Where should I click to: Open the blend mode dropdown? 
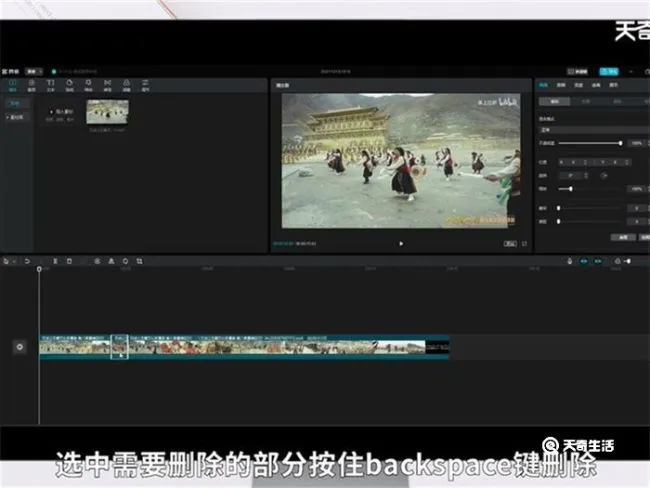click(x=594, y=130)
